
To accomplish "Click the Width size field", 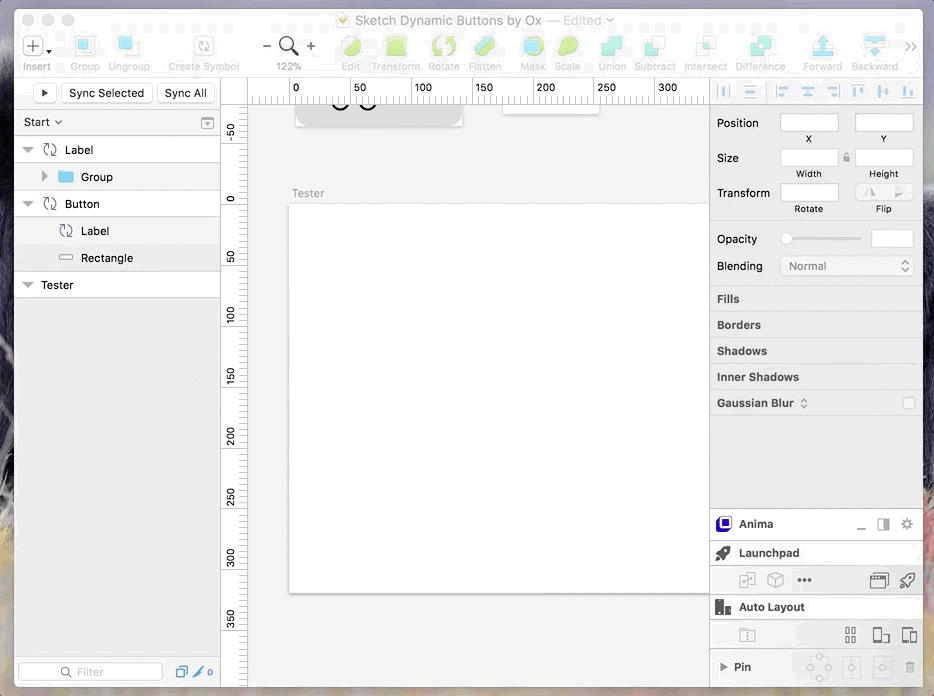I will [x=809, y=158].
